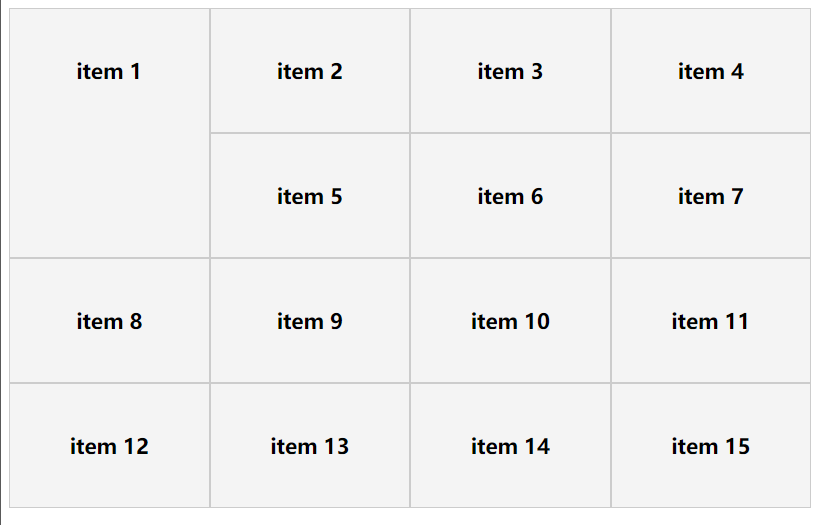Click the cell labeled item 6
The height and width of the screenshot is (525, 815).
tap(510, 196)
